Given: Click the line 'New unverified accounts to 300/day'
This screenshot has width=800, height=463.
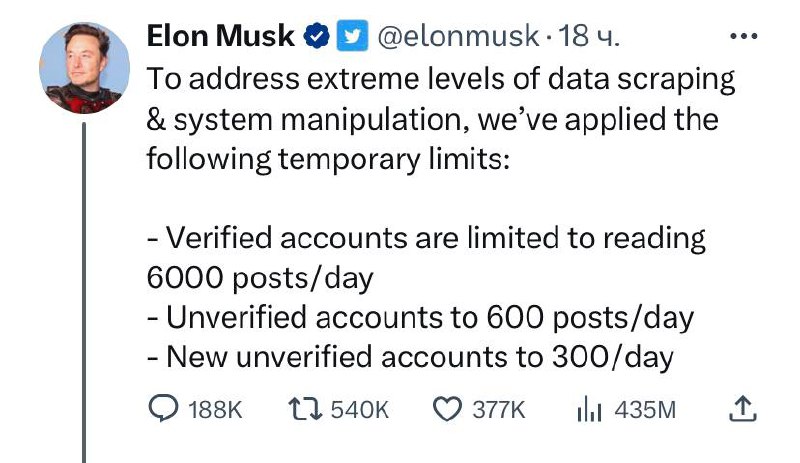Looking at the screenshot, I should click(x=410, y=357).
